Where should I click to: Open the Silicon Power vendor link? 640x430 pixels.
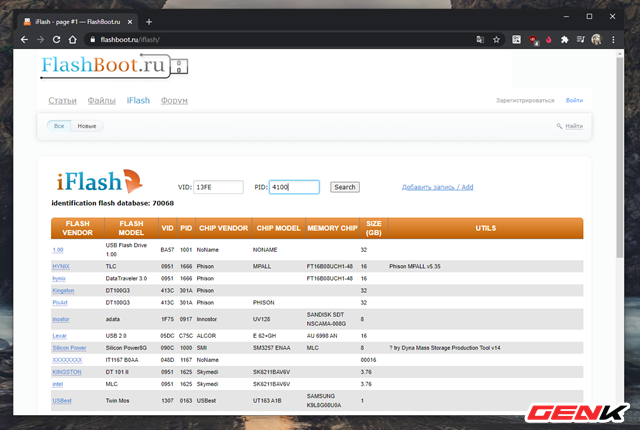tap(69, 348)
